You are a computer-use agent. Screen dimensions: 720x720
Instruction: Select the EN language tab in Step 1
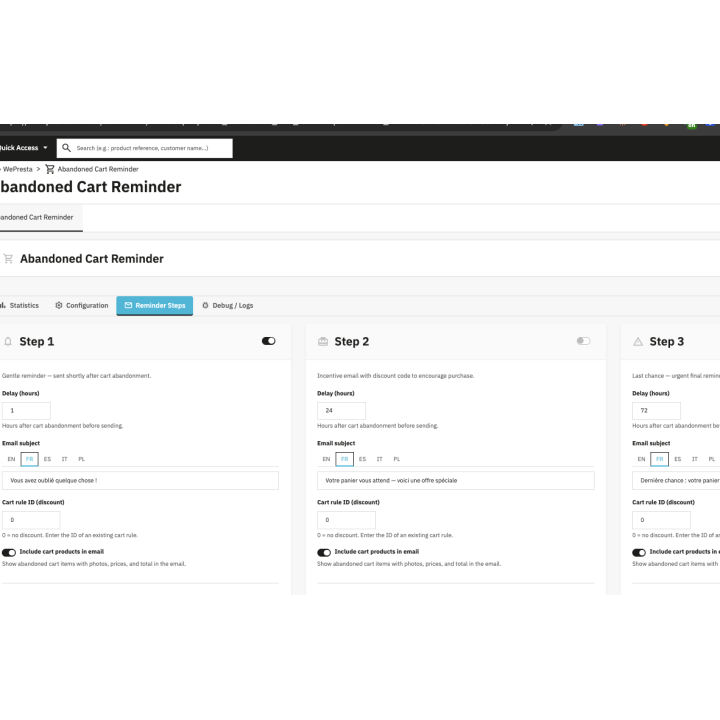pyautogui.click(x=11, y=459)
